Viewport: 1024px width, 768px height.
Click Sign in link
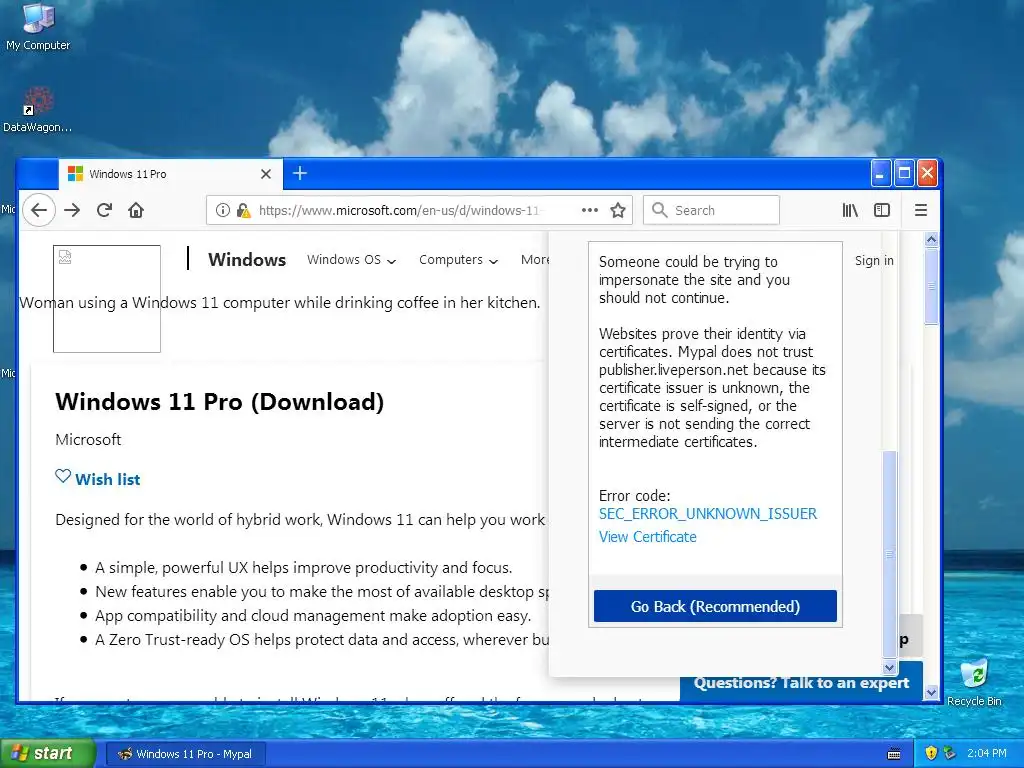[x=874, y=261]
